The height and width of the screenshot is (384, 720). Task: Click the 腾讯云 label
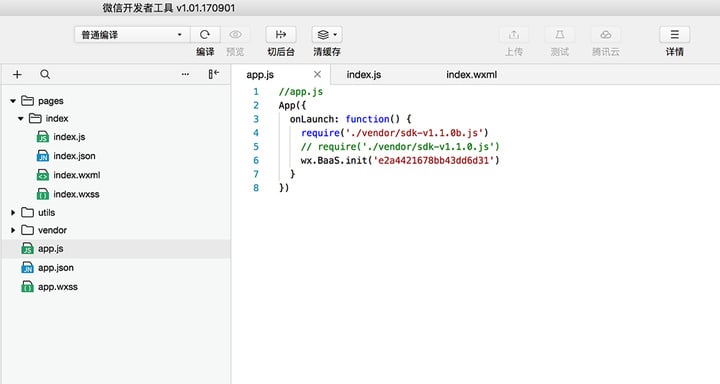pyautogui.click(x=606, y=52)
